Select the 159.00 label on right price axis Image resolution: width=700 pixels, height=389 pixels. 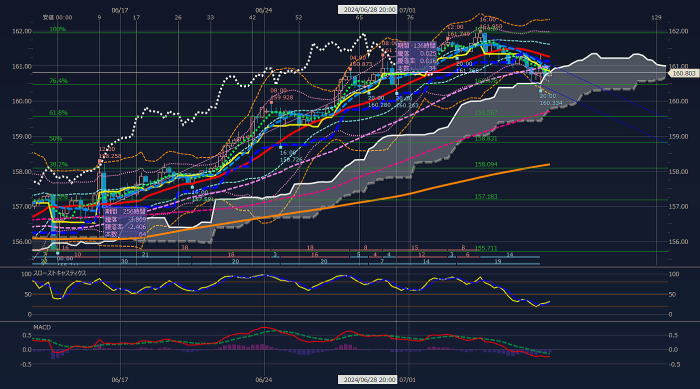[678, 137]
